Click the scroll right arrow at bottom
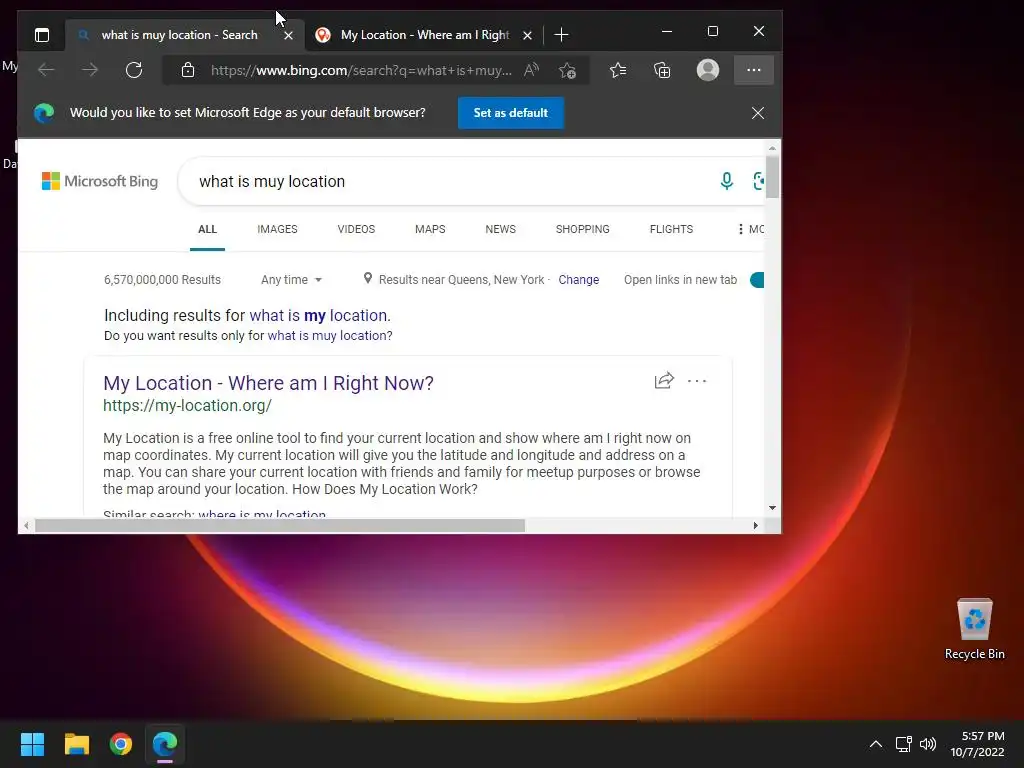This screenshot has width=1024, height=768. click(756, 526)
